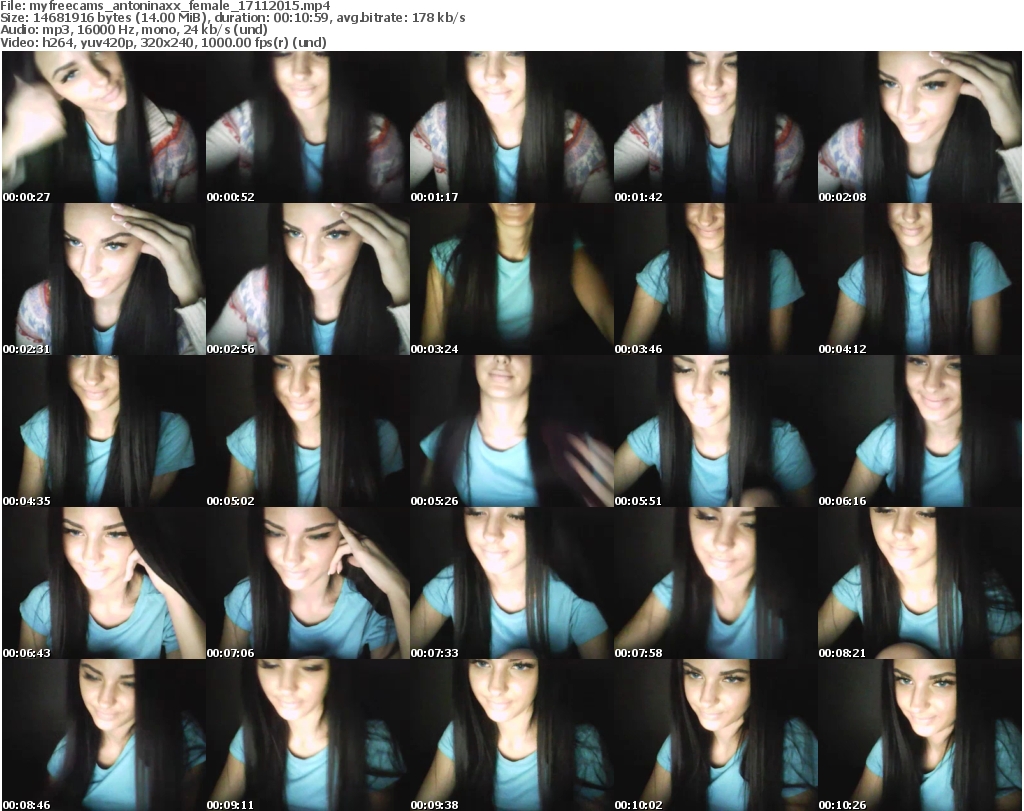Click the frame at 00:04:12
Image resolution: width=1024 pixels, height=811 pixels.
click(x=920, y=279)
